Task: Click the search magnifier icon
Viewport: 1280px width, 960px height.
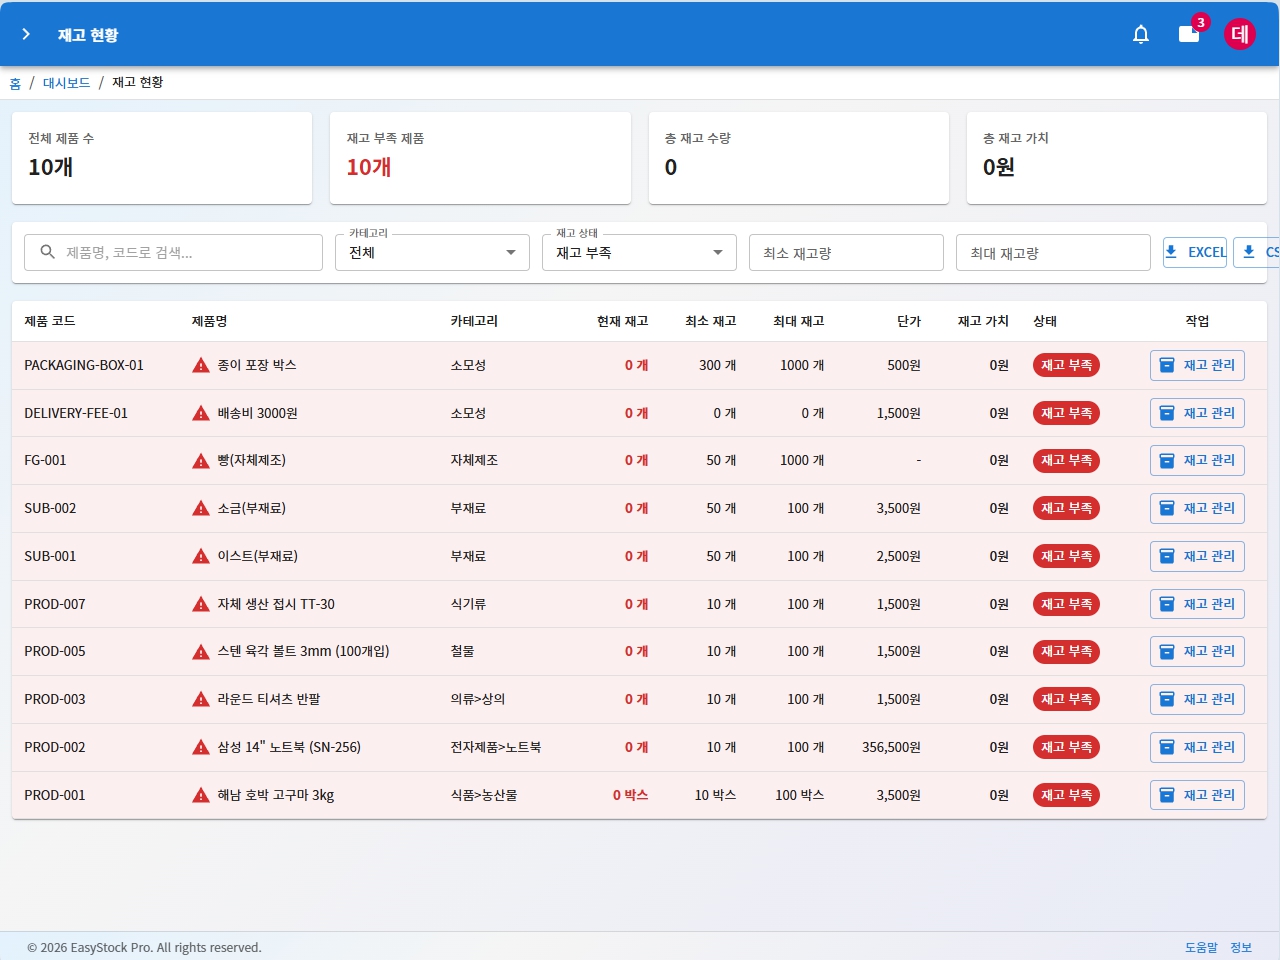Action: click(48, 252)
